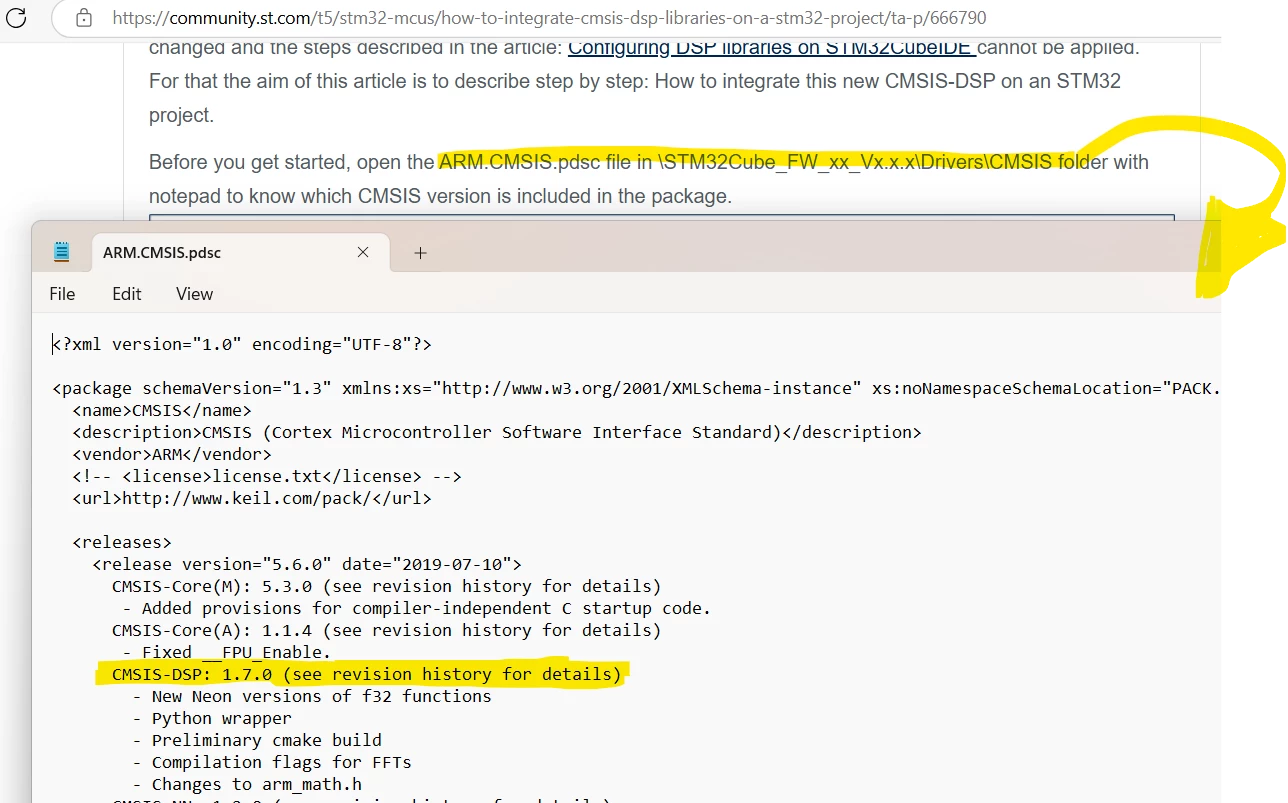The image size is (1288, 803).
Task: Click the CMSIS description tag line
Action: click(497, 432)
